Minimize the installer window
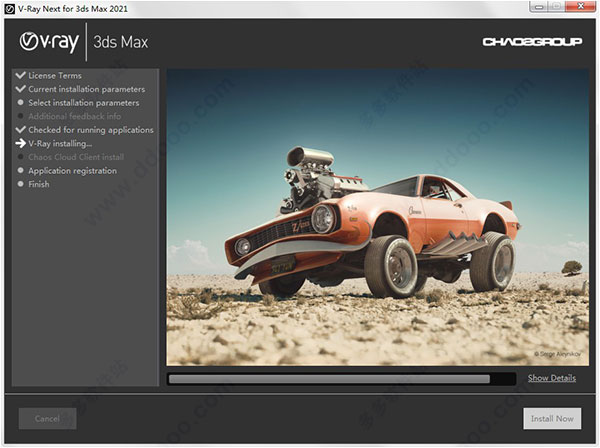This screenshot has height=448, width=600. click(539, 6)
